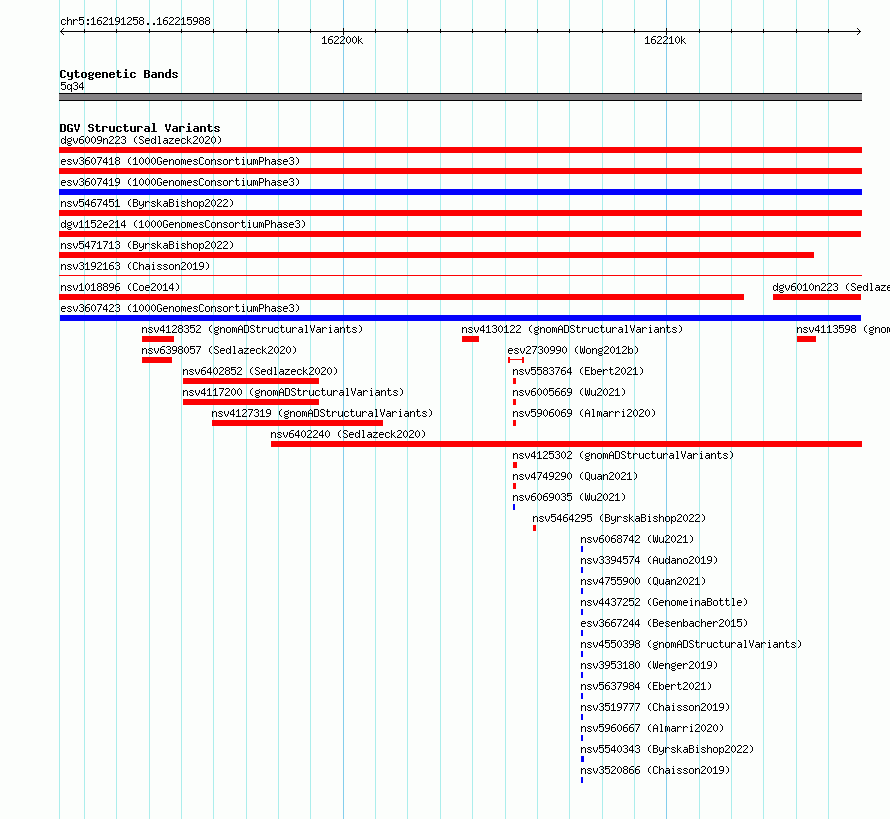Select nsv4117200 (gnomADStructuralVariants) label

pos(293,392)
